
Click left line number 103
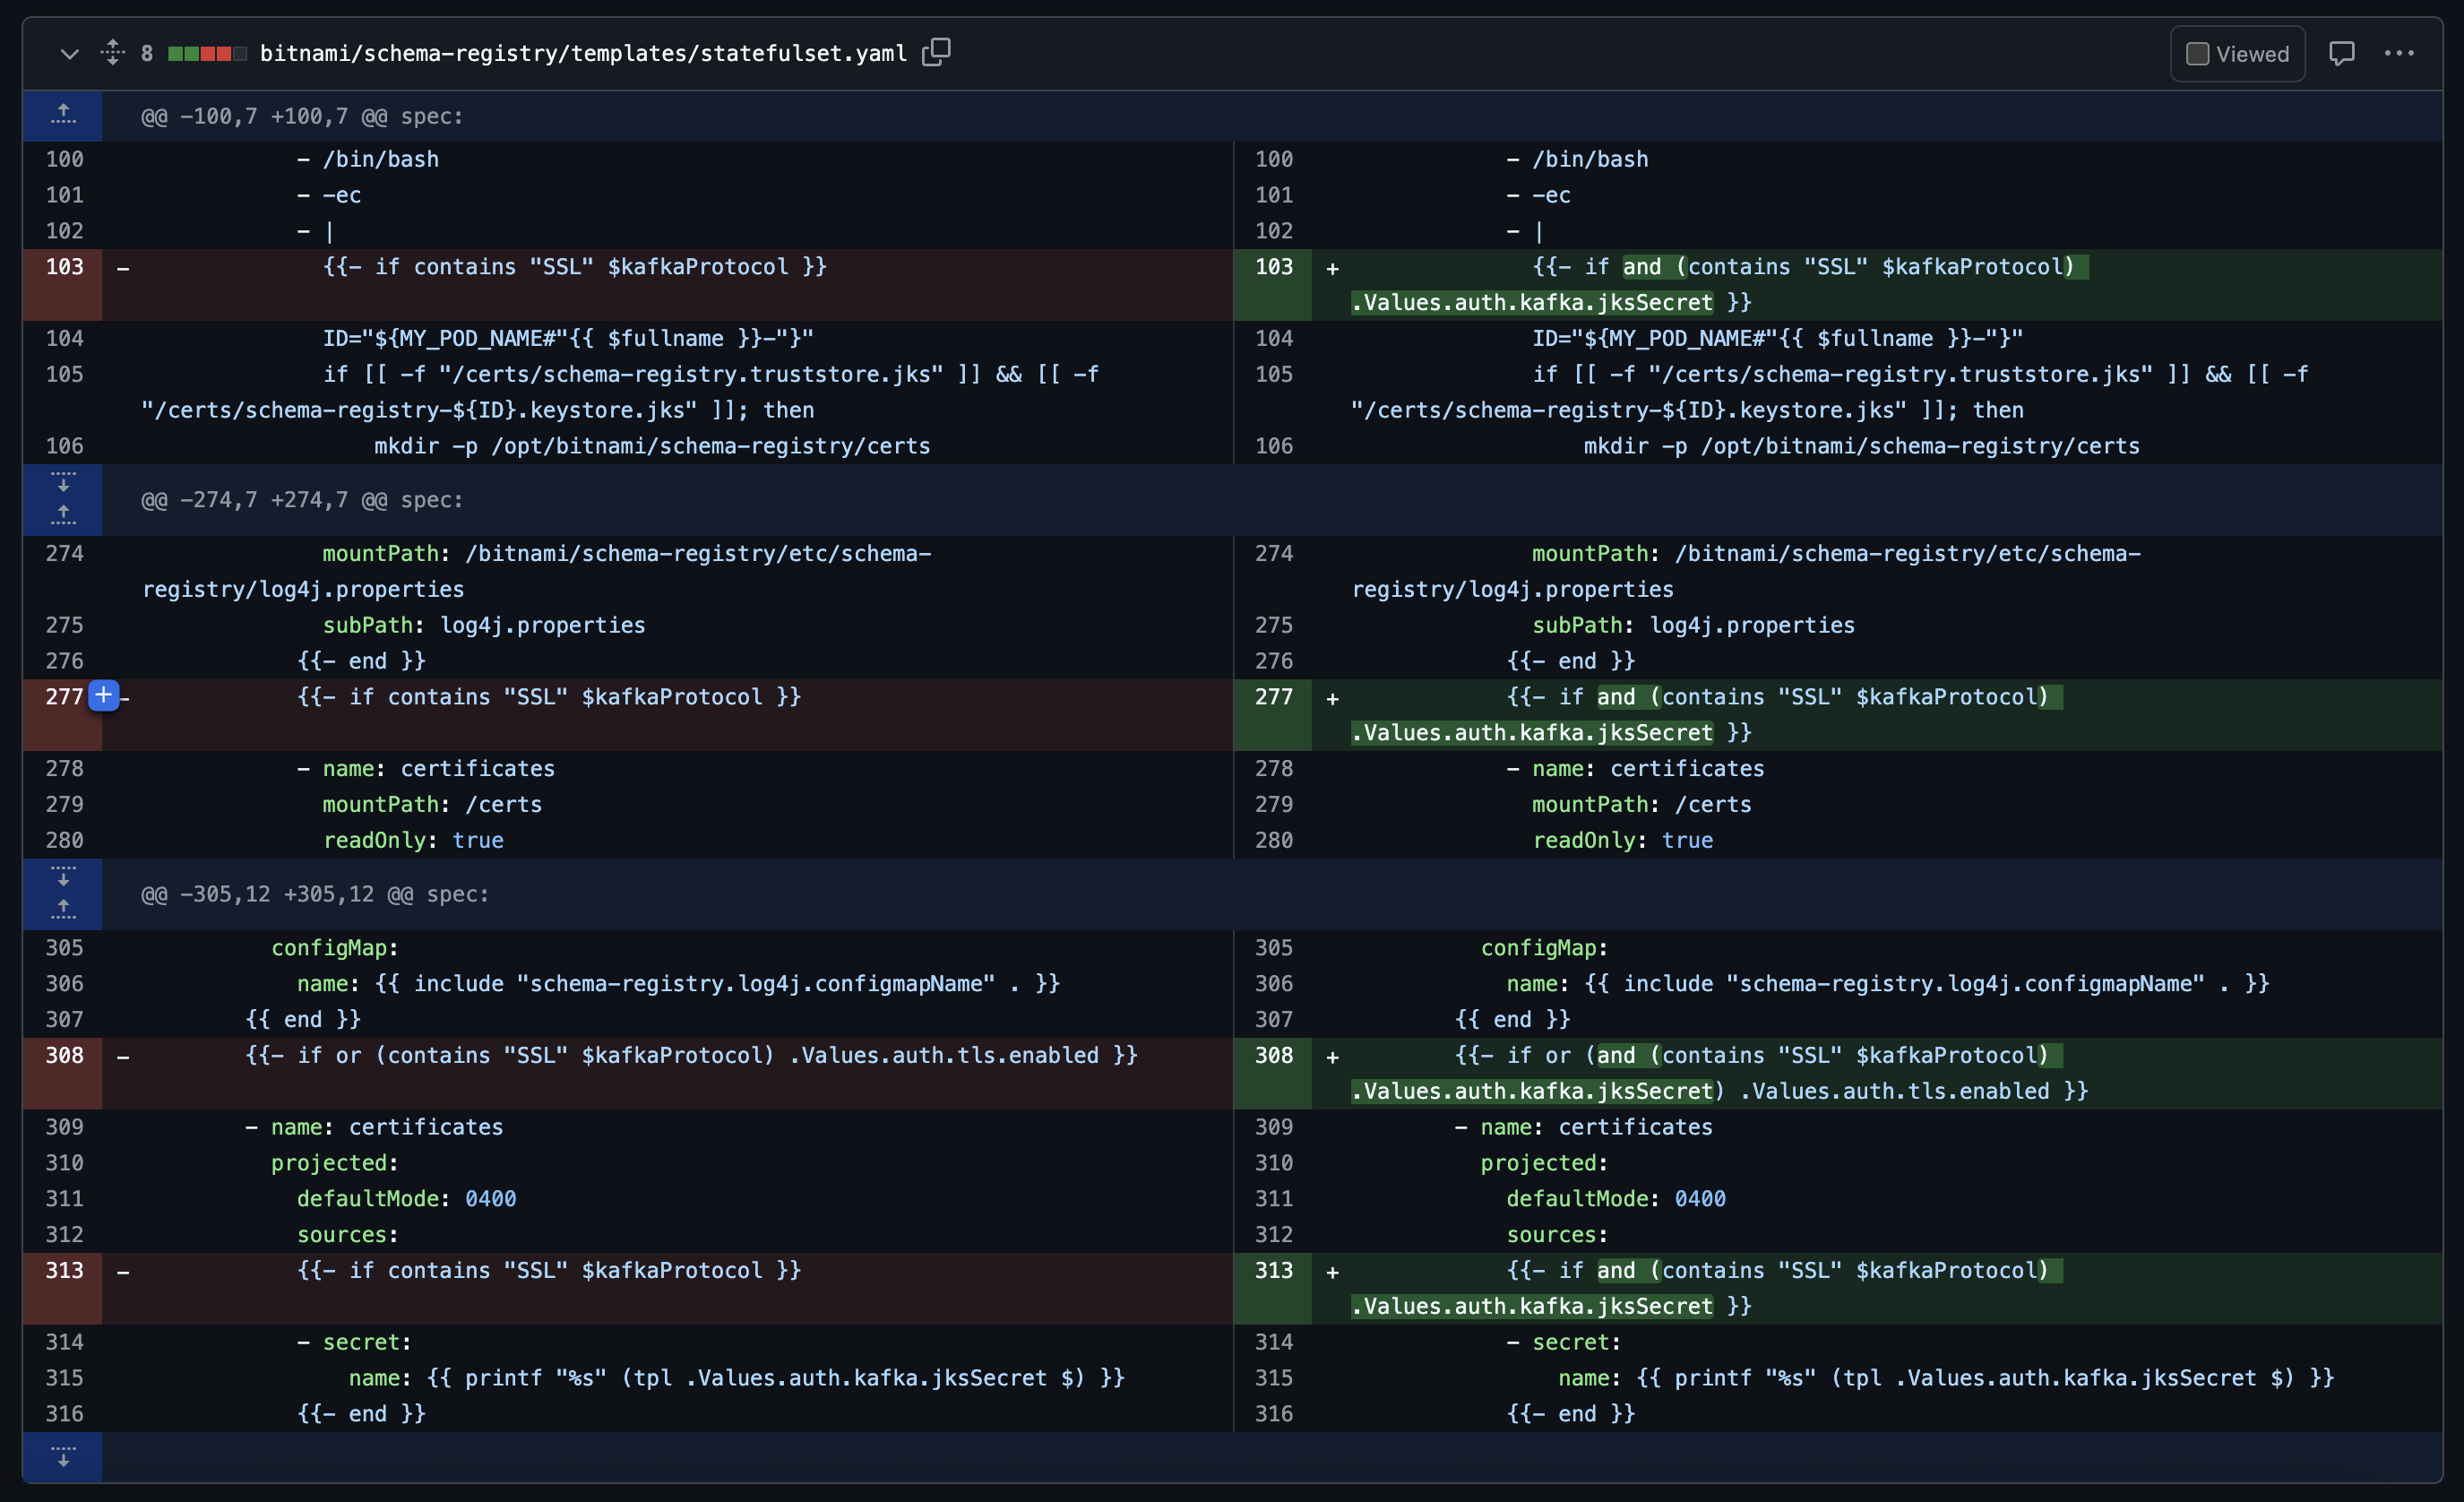64,267
